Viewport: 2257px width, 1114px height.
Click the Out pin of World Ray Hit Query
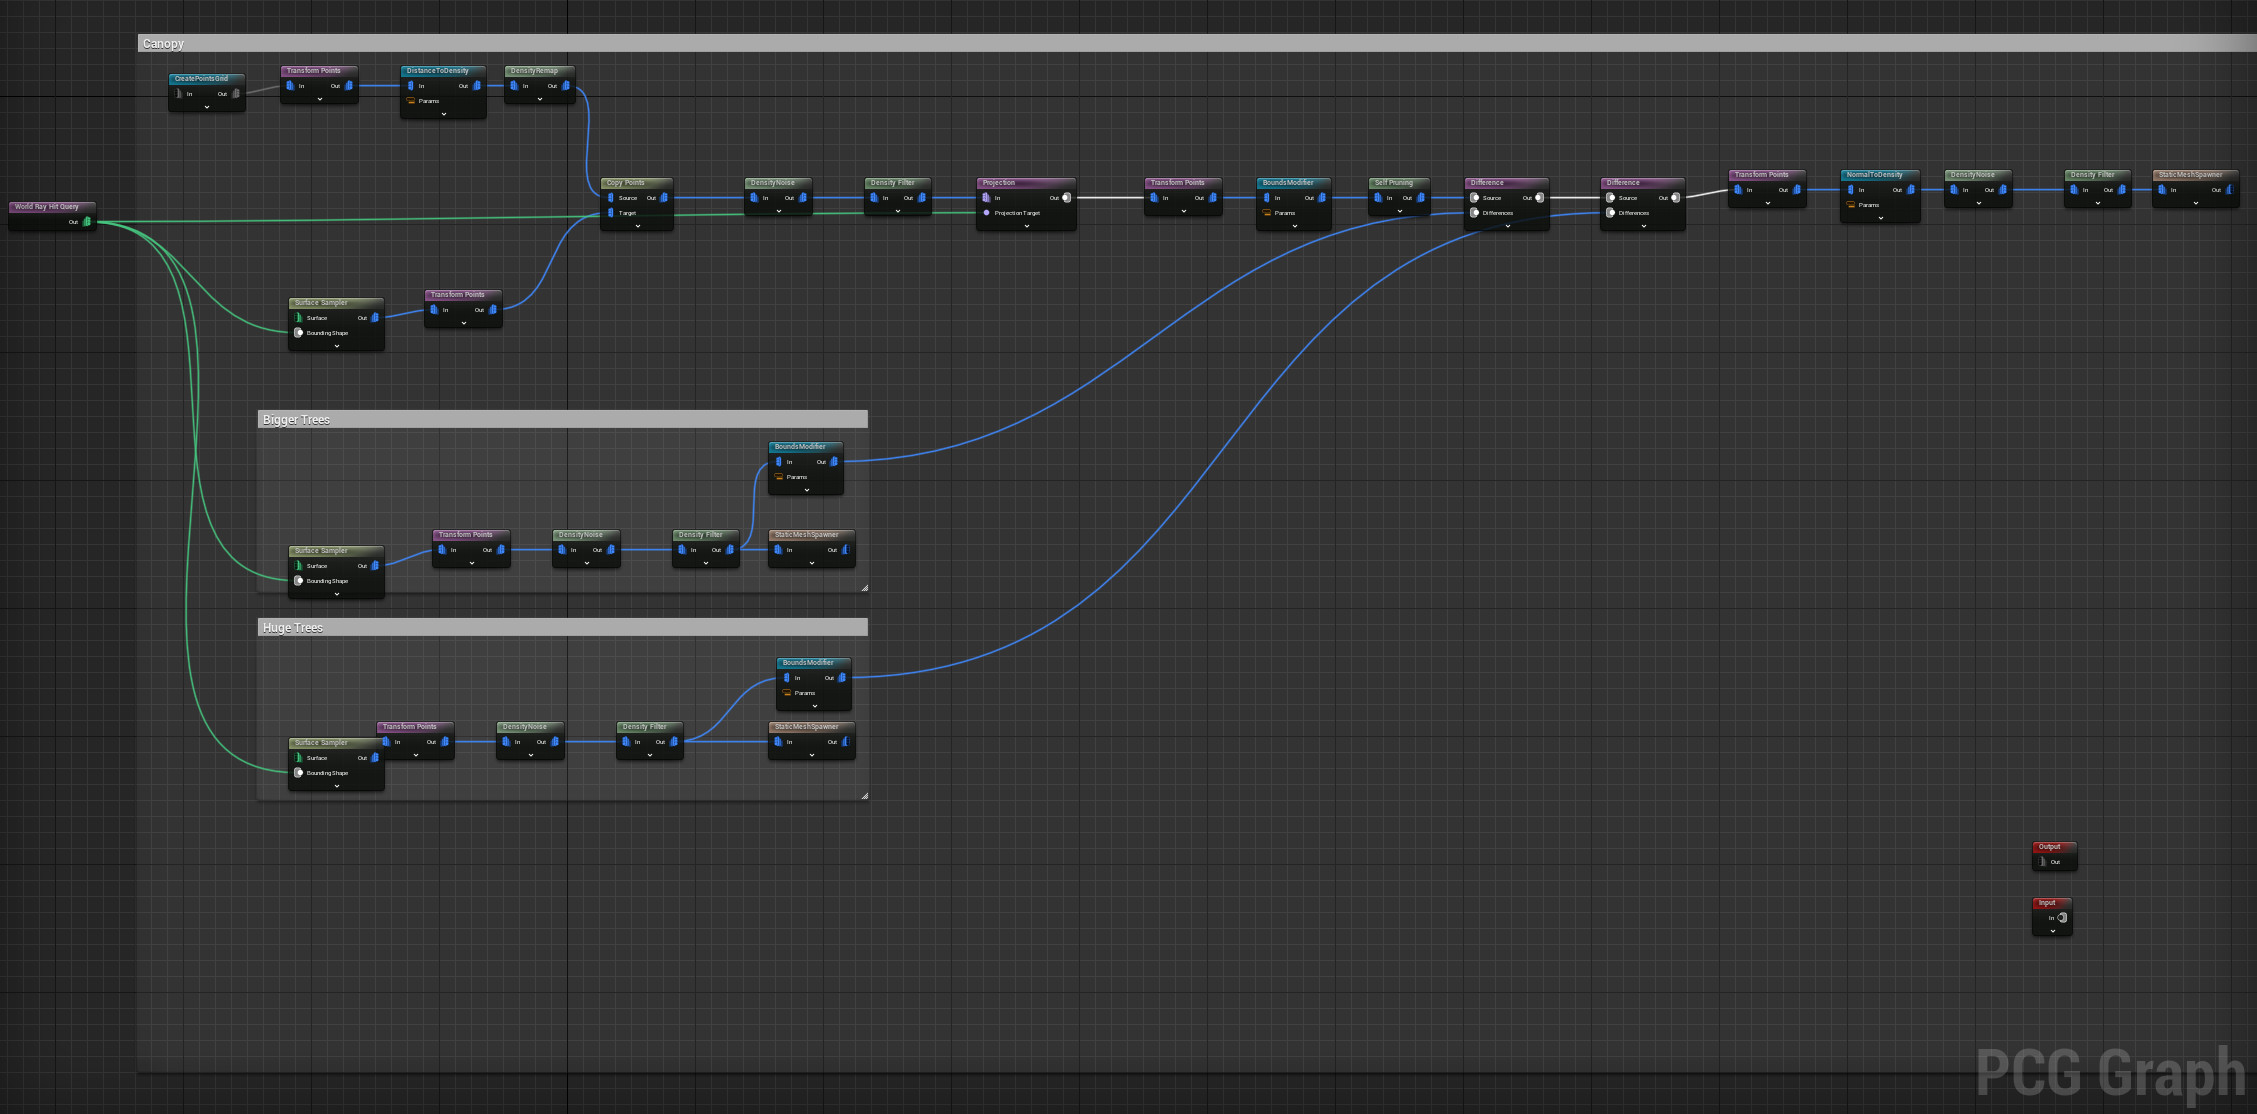point(85,222)
